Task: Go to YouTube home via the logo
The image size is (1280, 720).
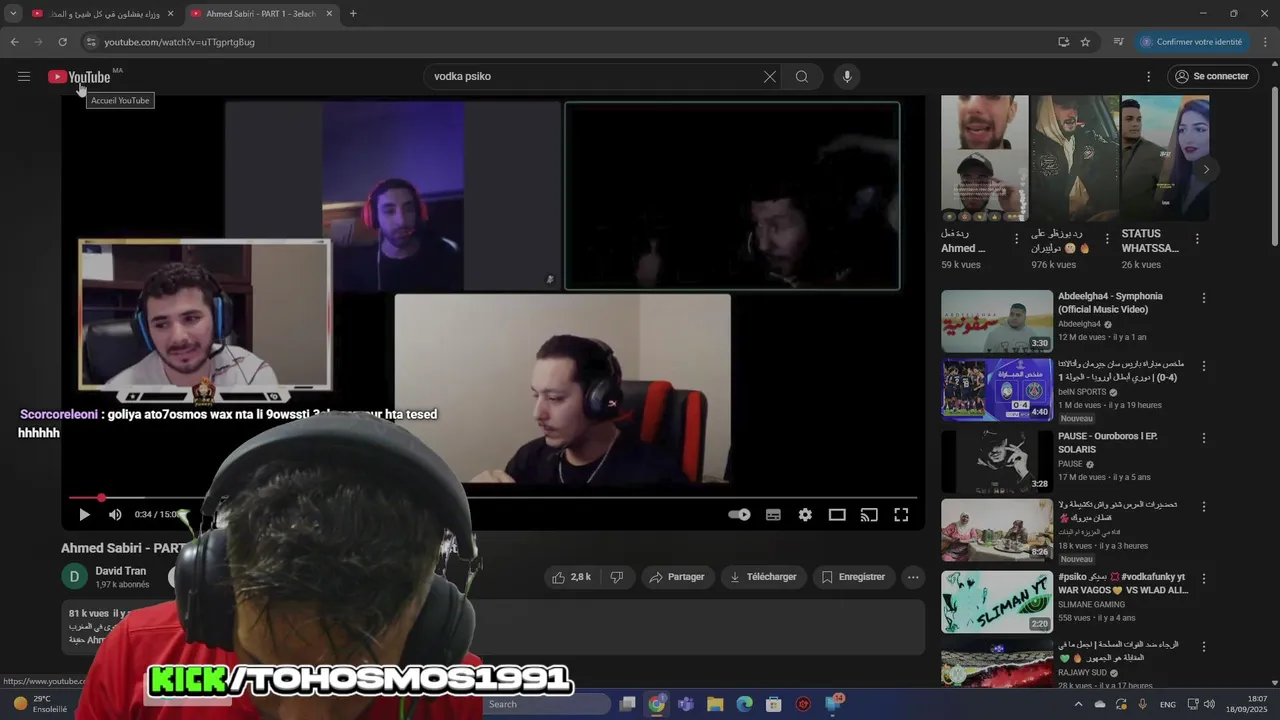Action: 79,77
